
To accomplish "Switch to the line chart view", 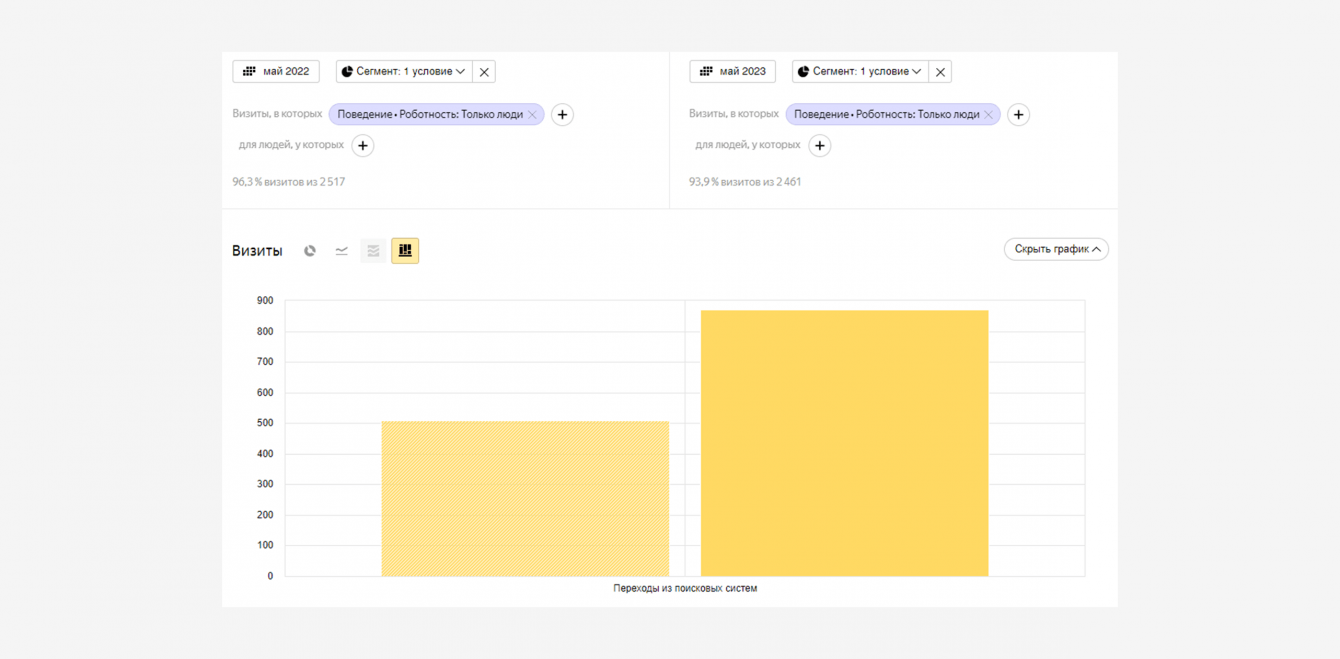I will tap(342, 251).
